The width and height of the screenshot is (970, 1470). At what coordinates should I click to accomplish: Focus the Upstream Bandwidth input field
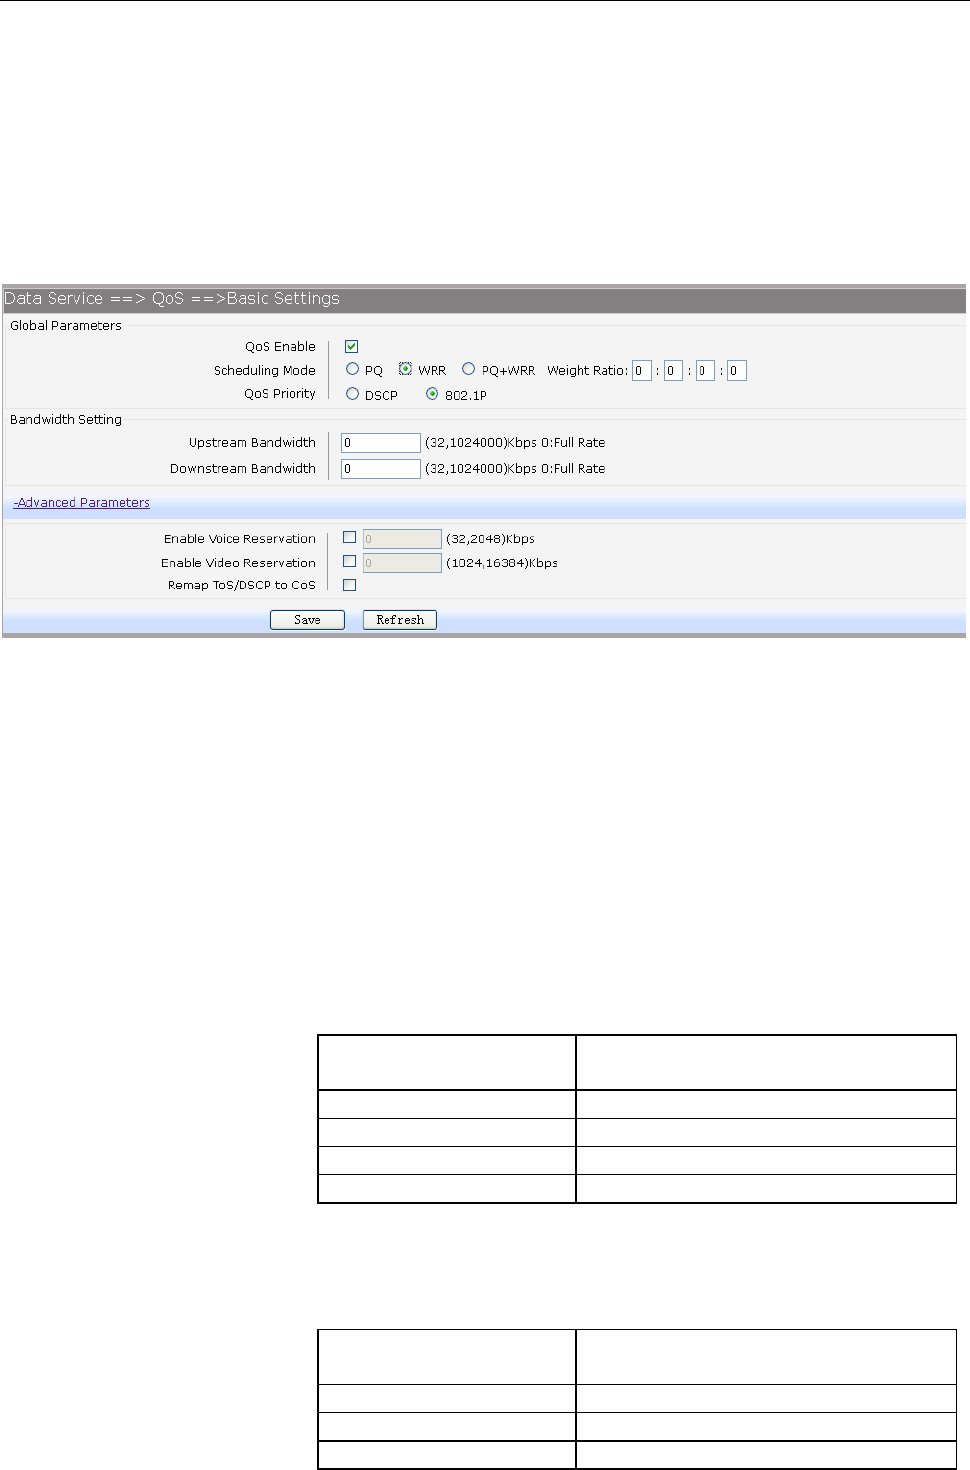pos(381,443)
